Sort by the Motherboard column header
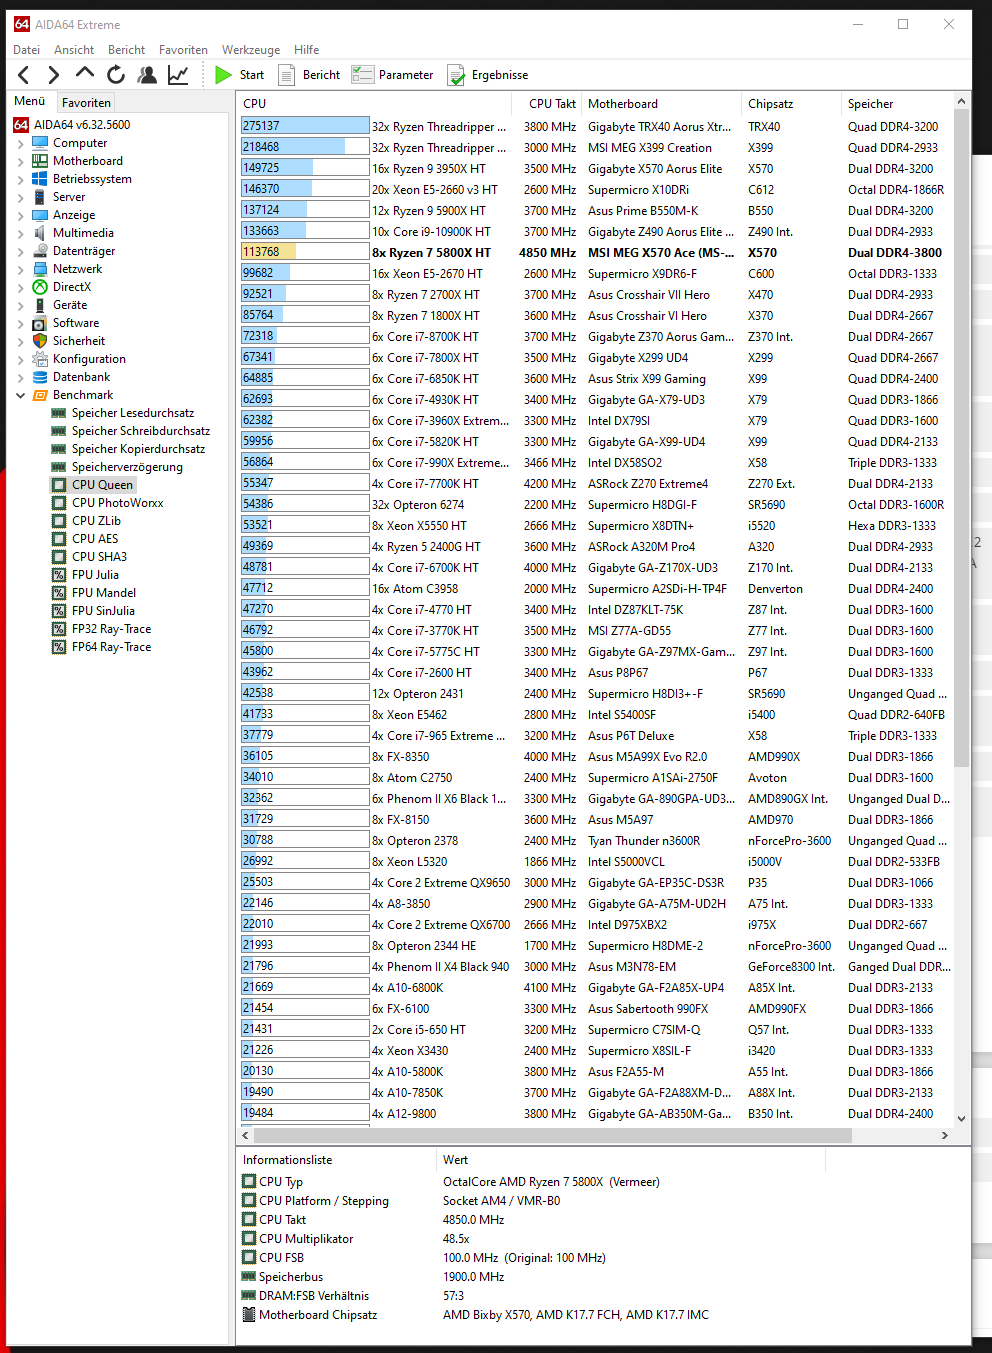Screen dimensions: 992x1353 coord(662,104)
